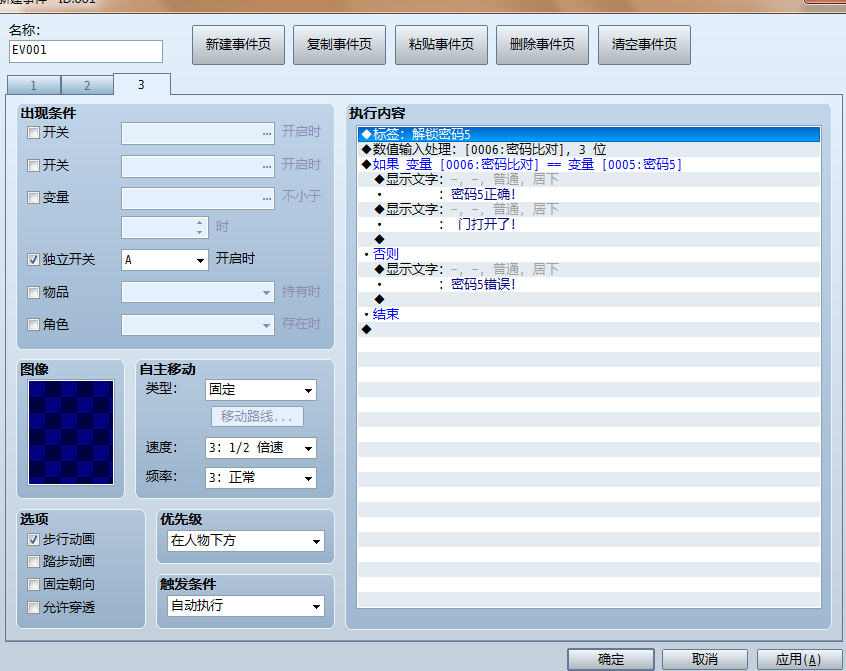
Task: Switch to event page tab 1
Action: click(33, 85)
